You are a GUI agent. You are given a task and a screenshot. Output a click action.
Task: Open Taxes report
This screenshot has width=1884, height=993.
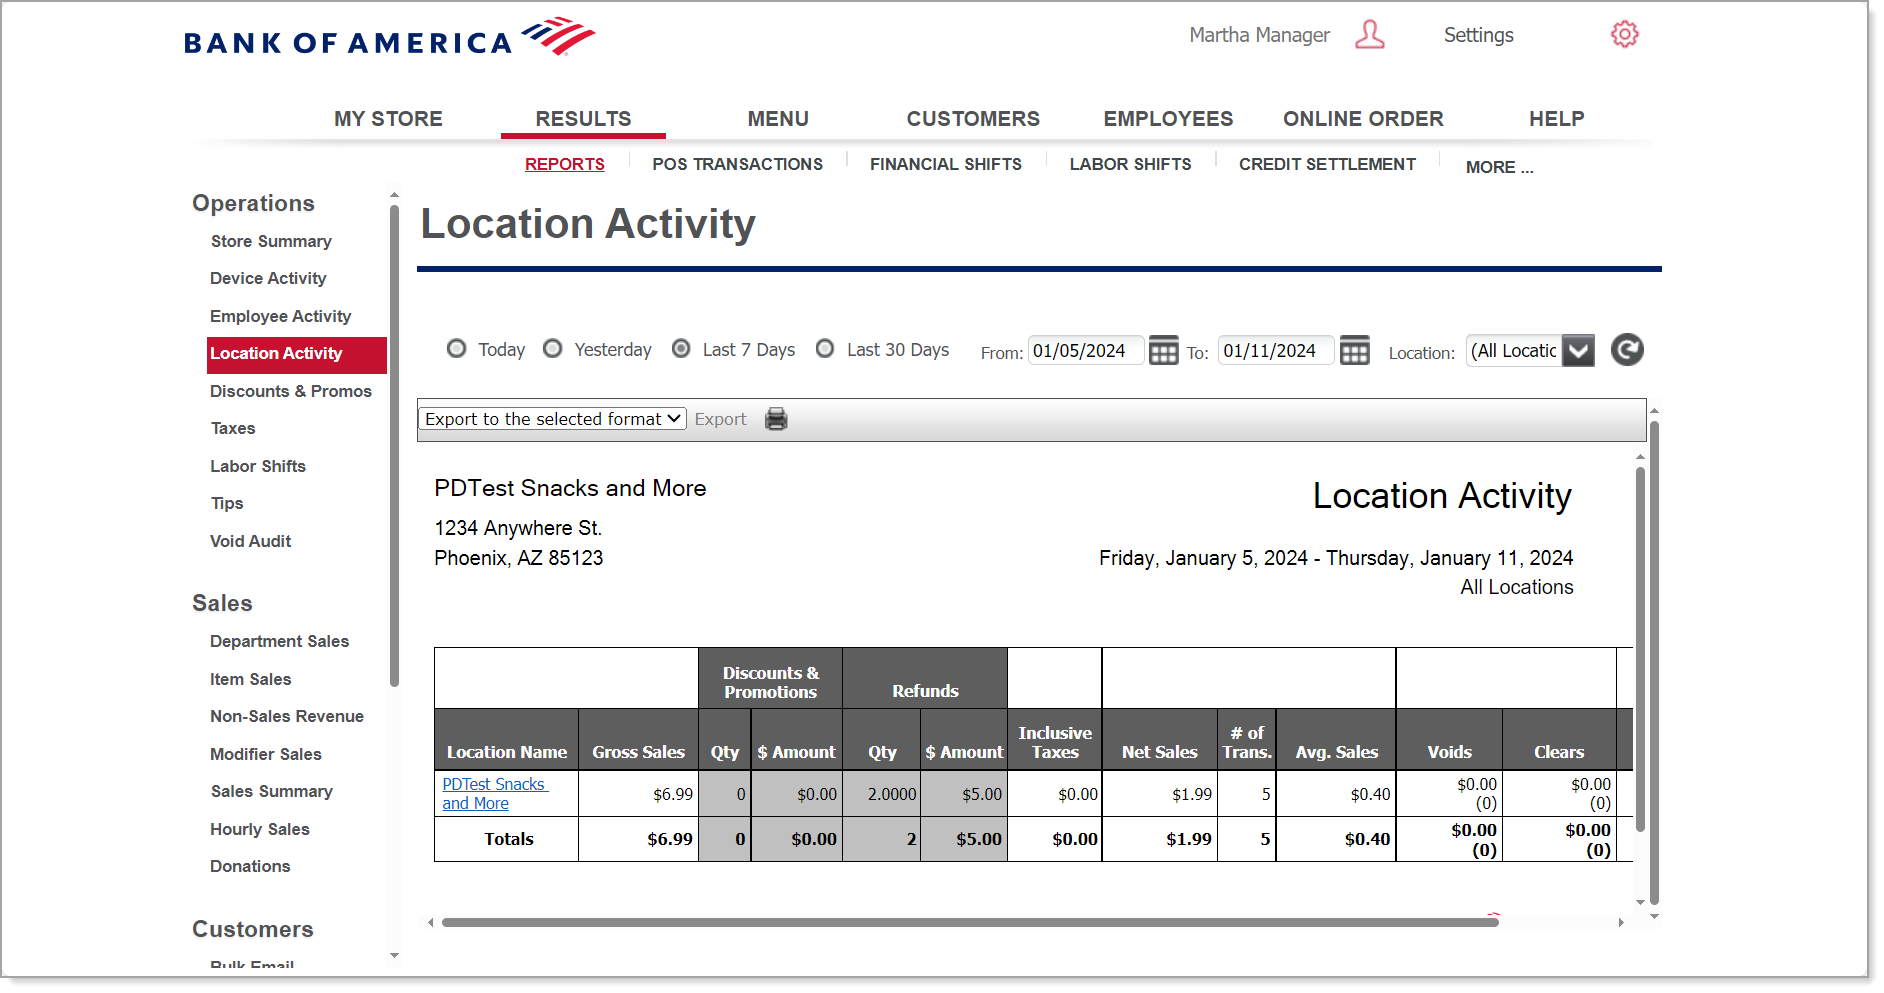[x=233, y=428]
